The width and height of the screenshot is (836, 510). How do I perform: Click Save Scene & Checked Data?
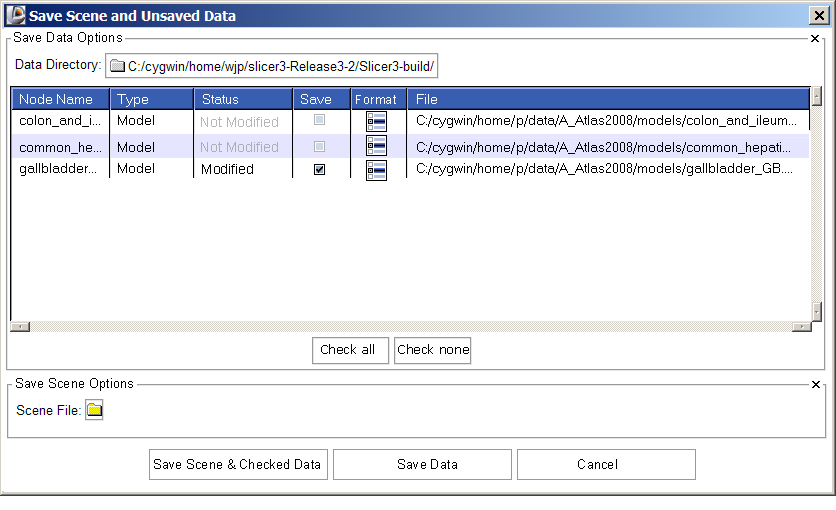click(237, 464)
